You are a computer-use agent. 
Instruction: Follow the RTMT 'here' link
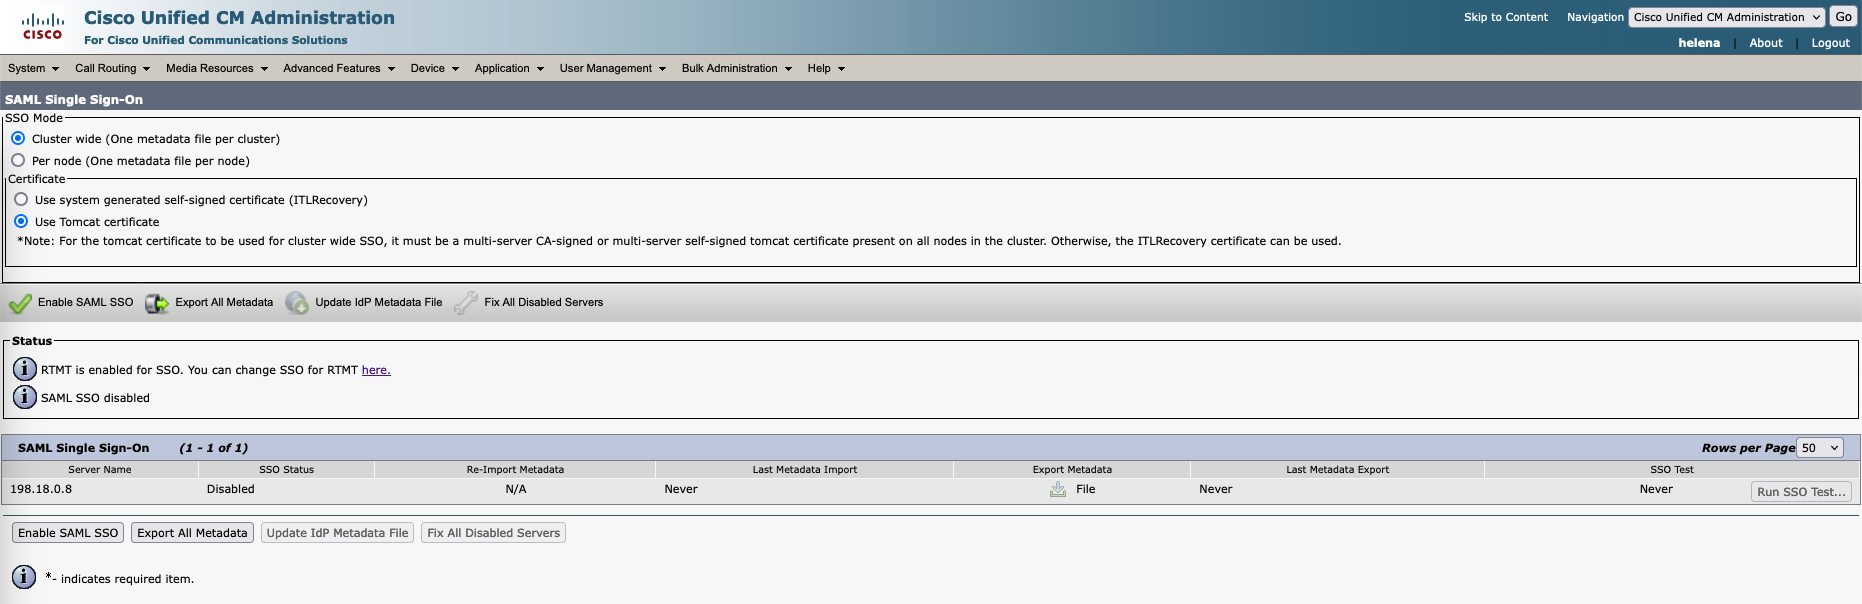pos(376,370)
